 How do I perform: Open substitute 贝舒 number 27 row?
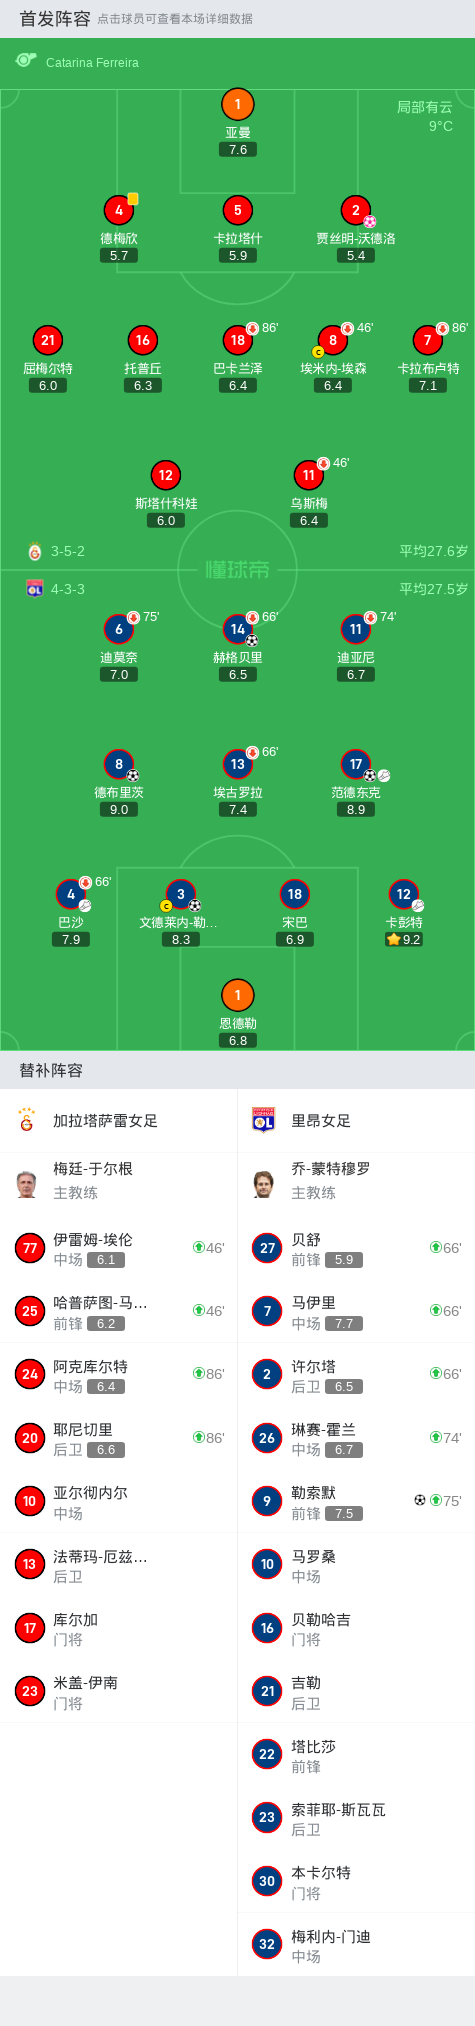pyautogui.click(x=356, y=1248)
